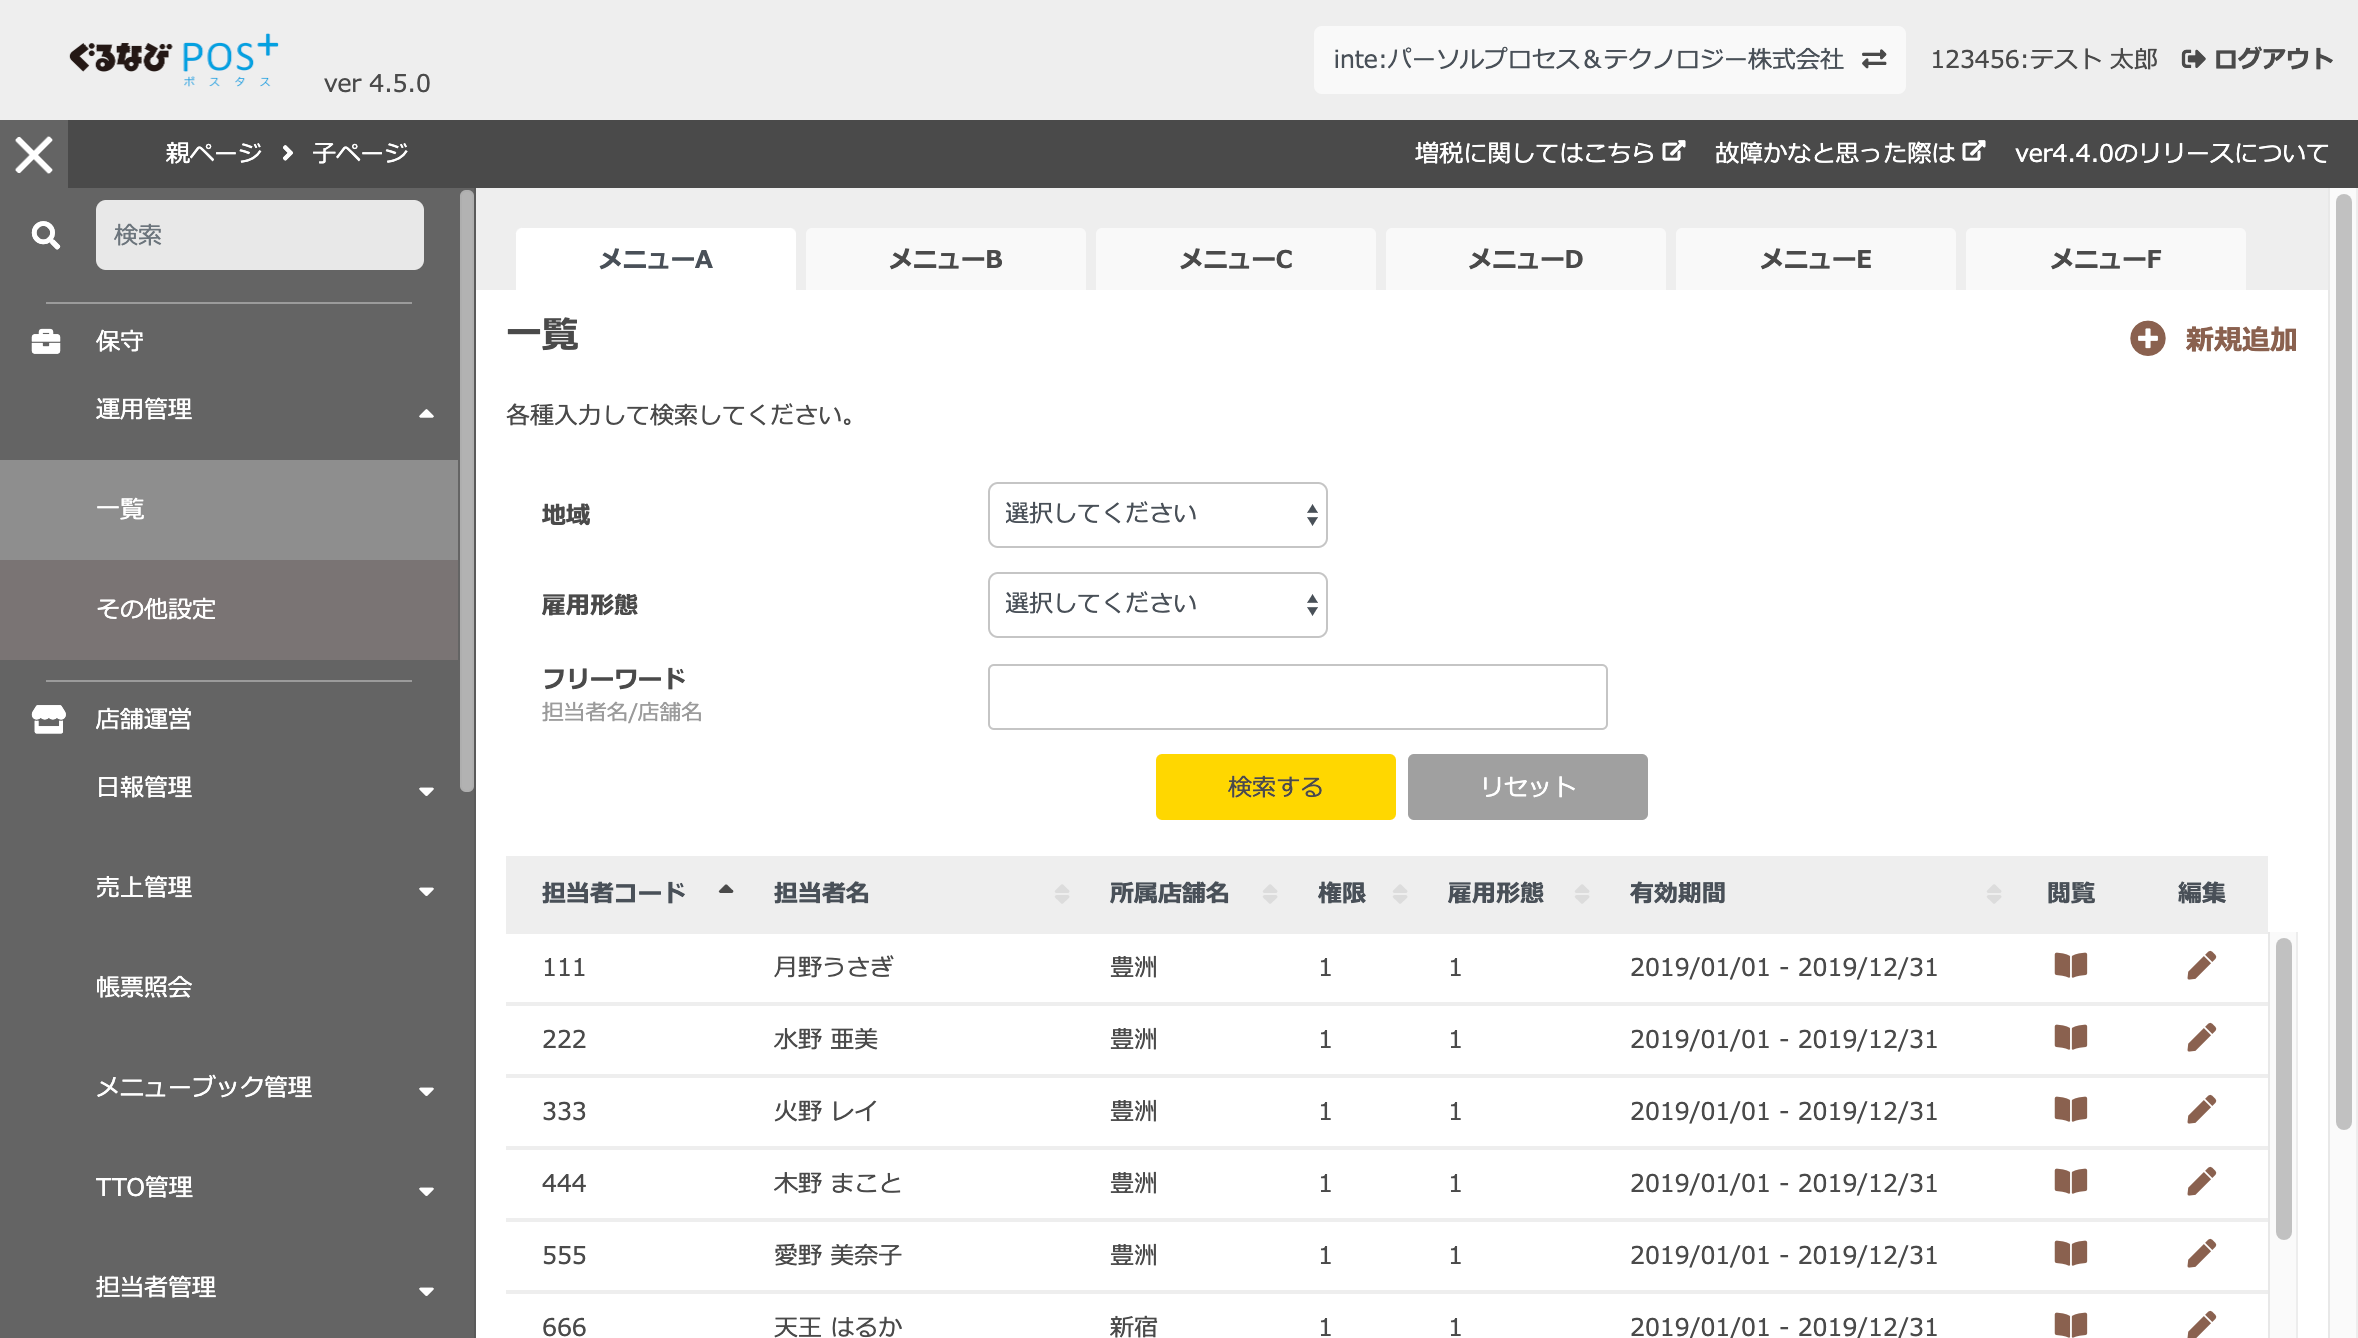Switch to メニューC tab

pos(1236,259)
